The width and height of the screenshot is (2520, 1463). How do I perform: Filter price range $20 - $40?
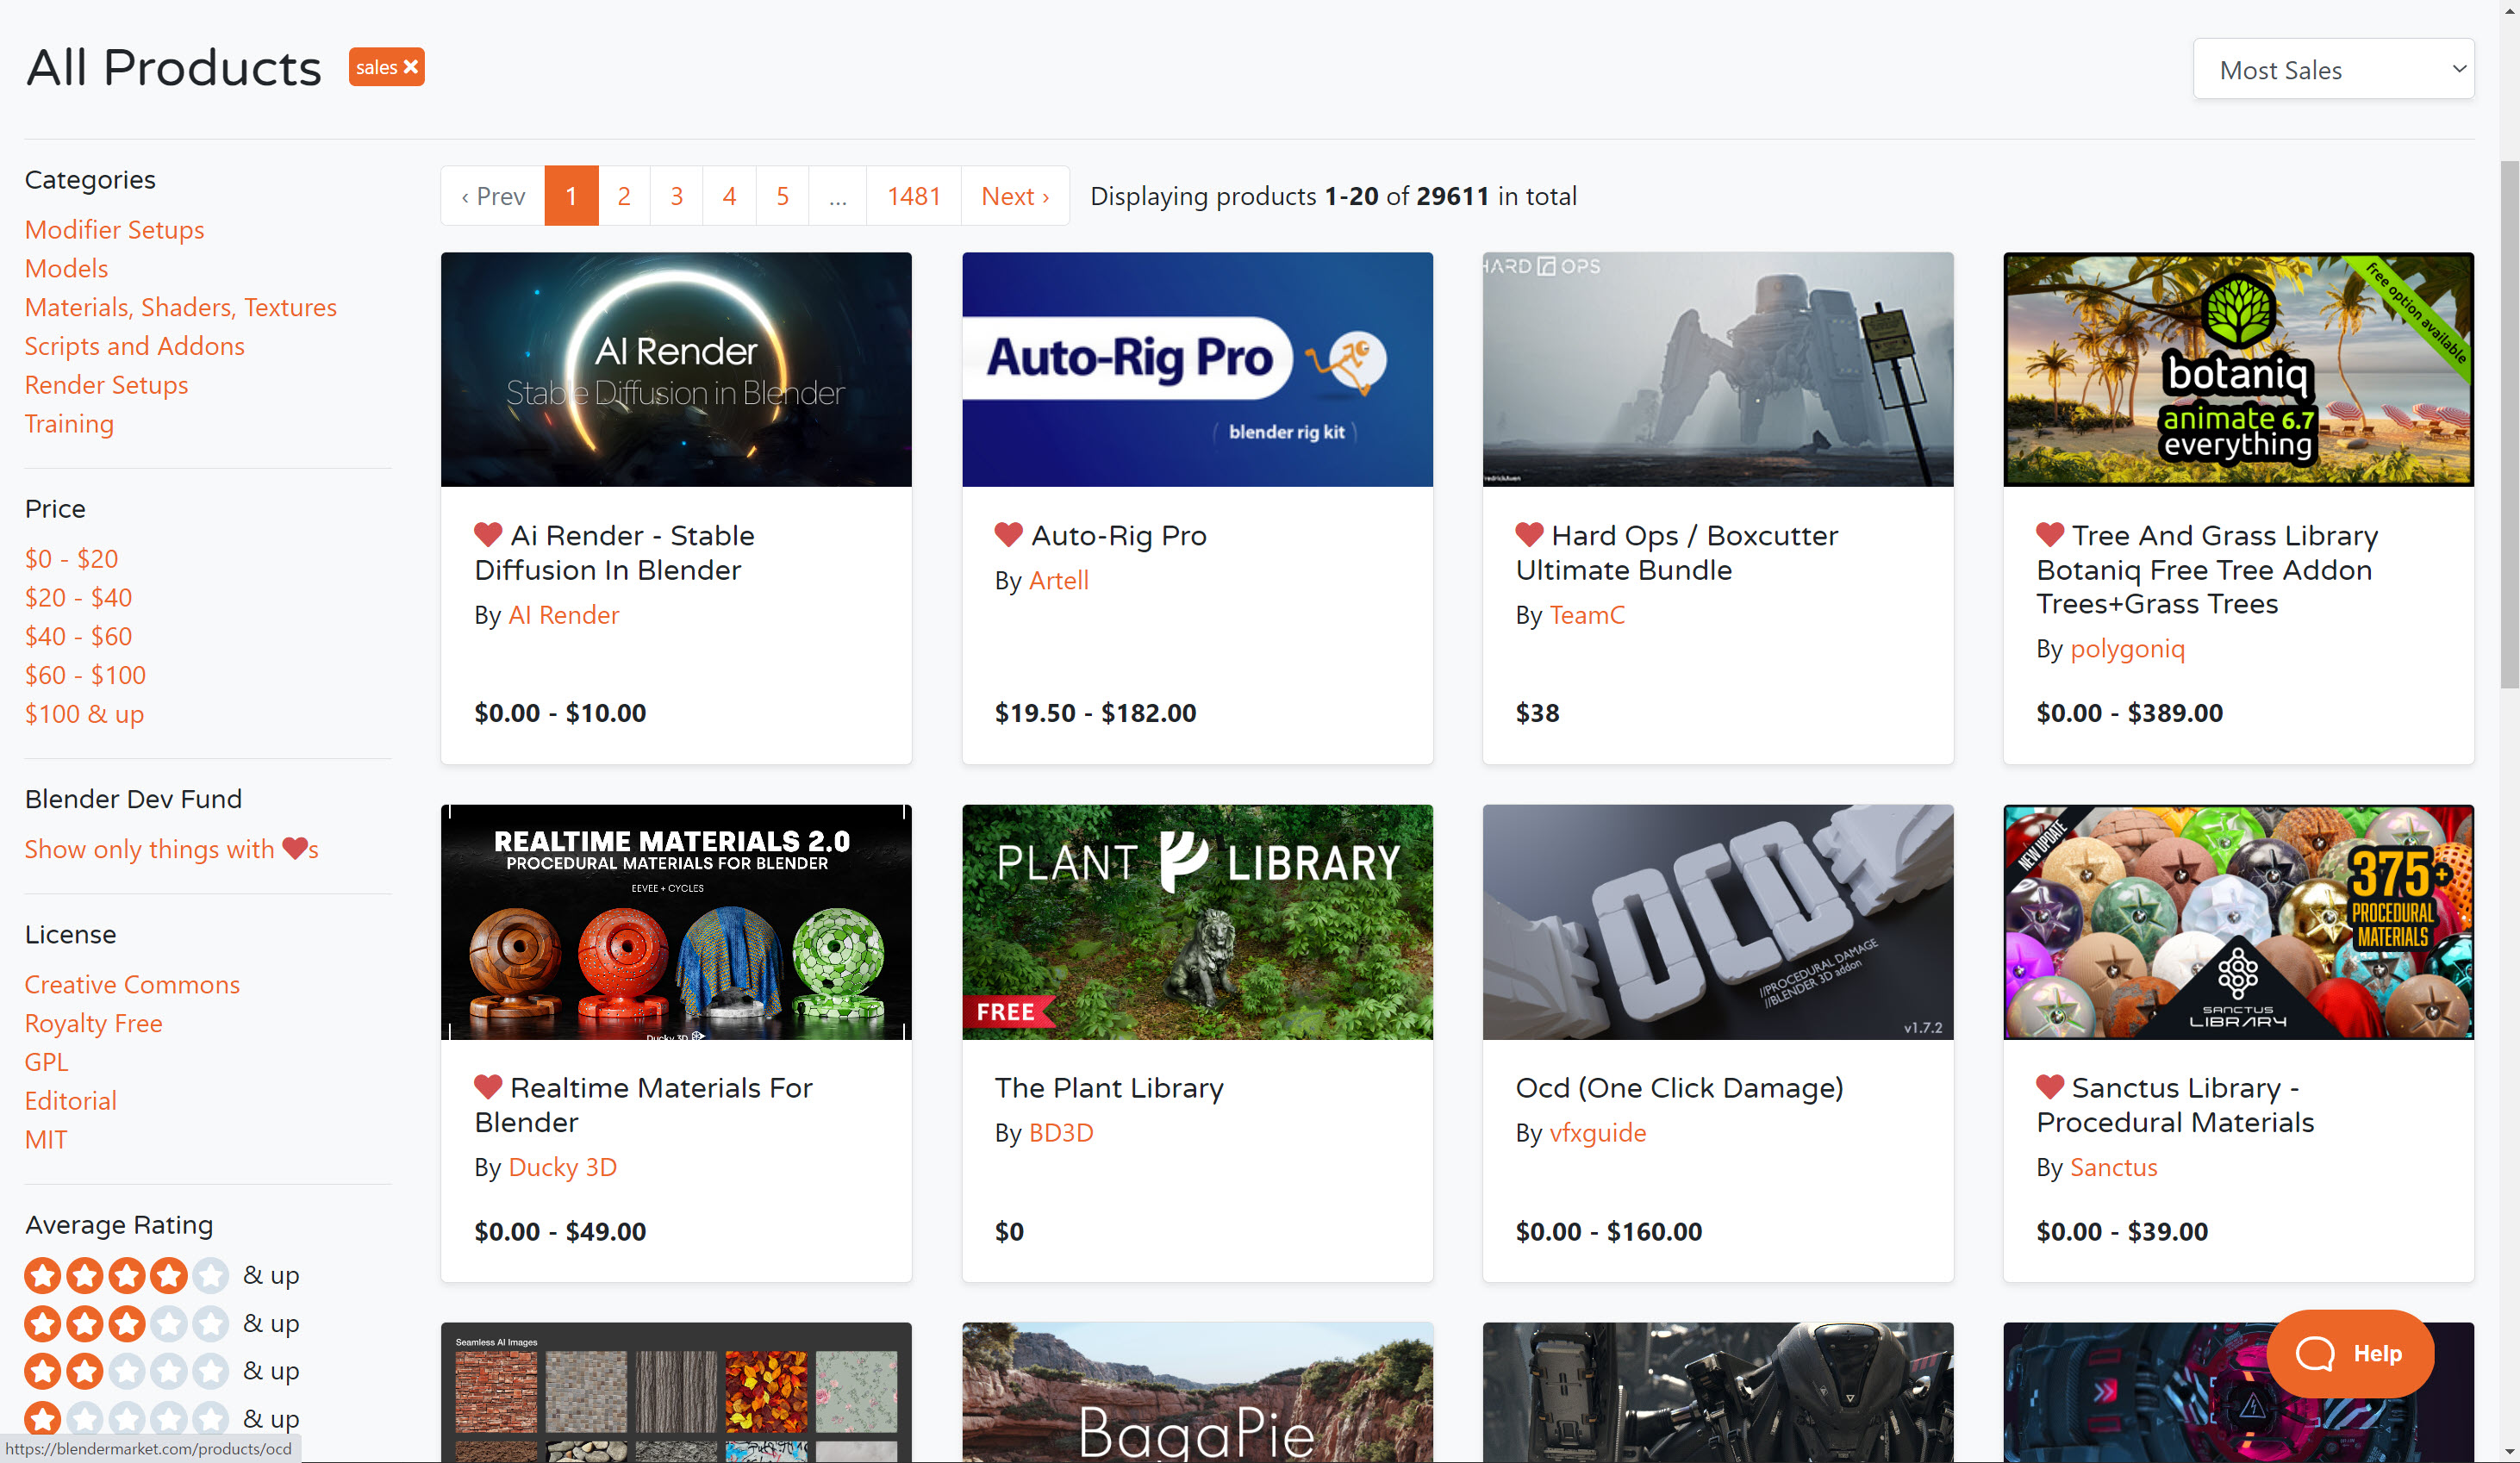tap(78, 597)
